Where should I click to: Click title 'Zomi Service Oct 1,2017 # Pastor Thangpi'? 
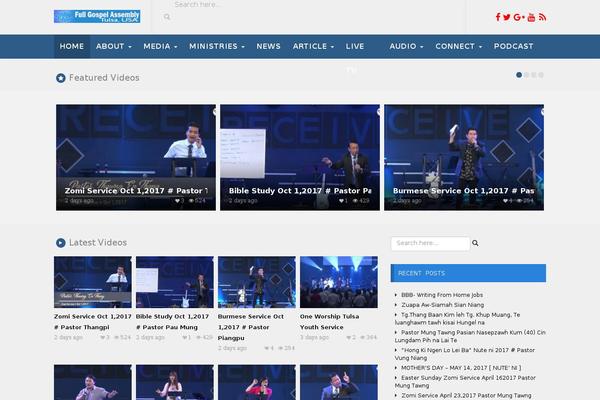click(93, 322)
